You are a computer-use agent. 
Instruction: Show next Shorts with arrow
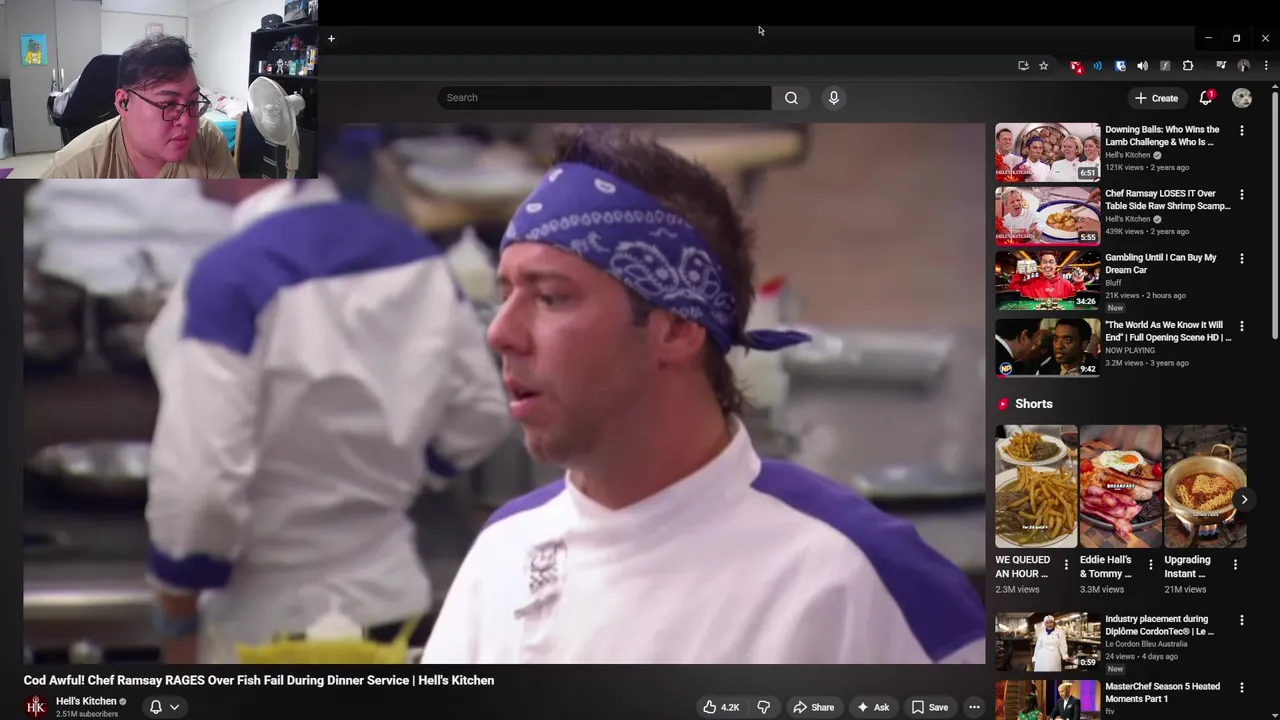[x=1244, y=499]
